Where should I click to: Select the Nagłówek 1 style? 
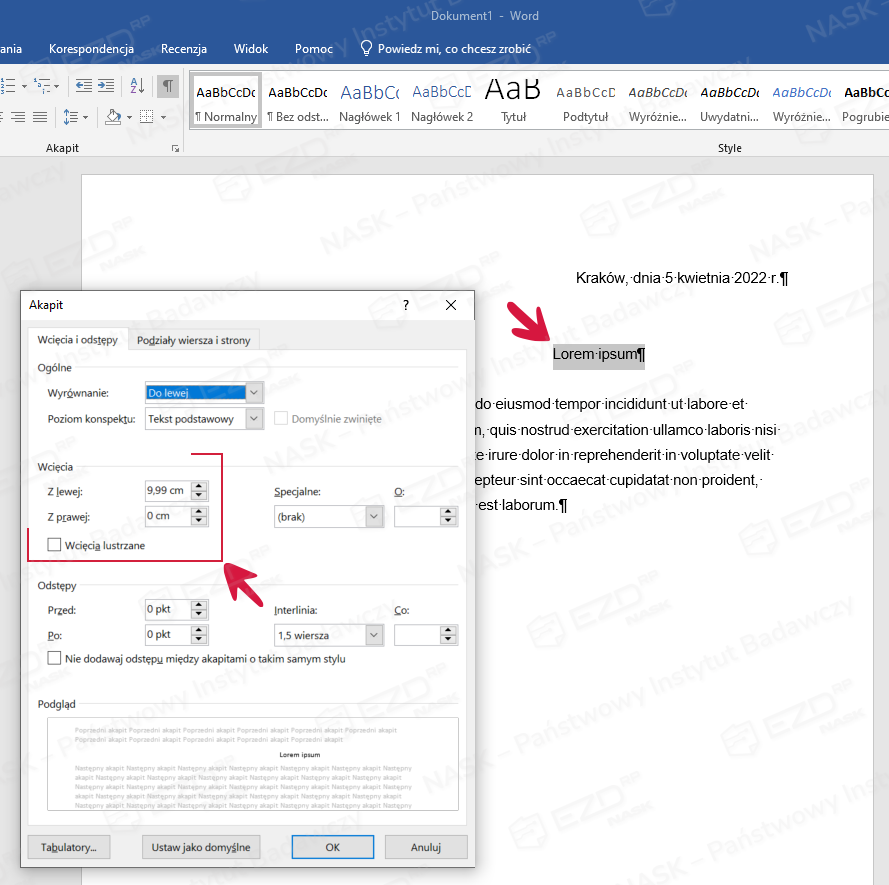click(x=370, y=102)
